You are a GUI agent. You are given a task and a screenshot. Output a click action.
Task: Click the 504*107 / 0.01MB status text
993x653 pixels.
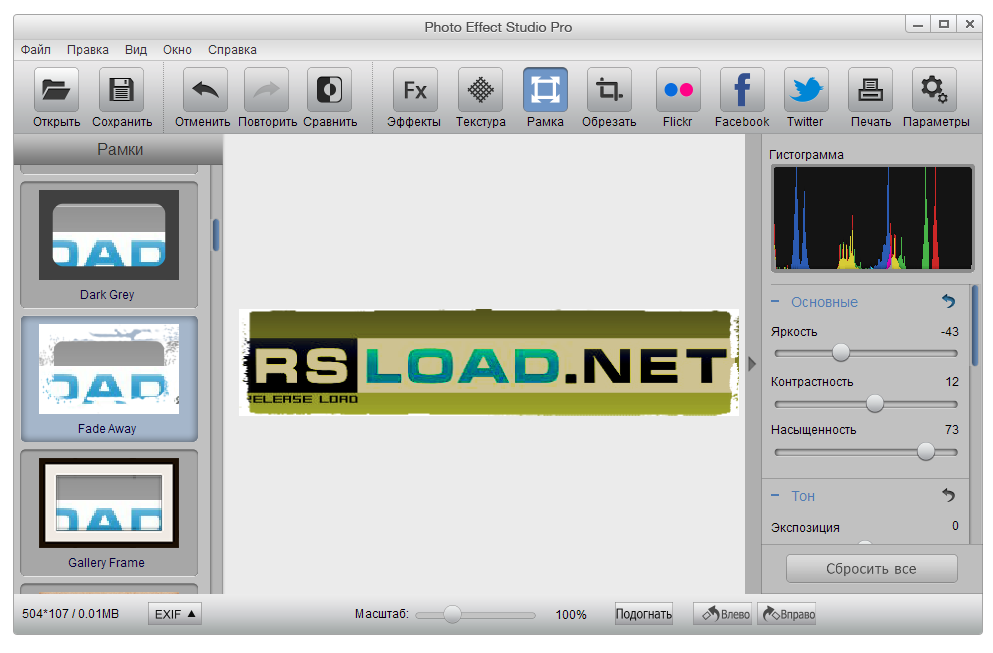(70, 614)
